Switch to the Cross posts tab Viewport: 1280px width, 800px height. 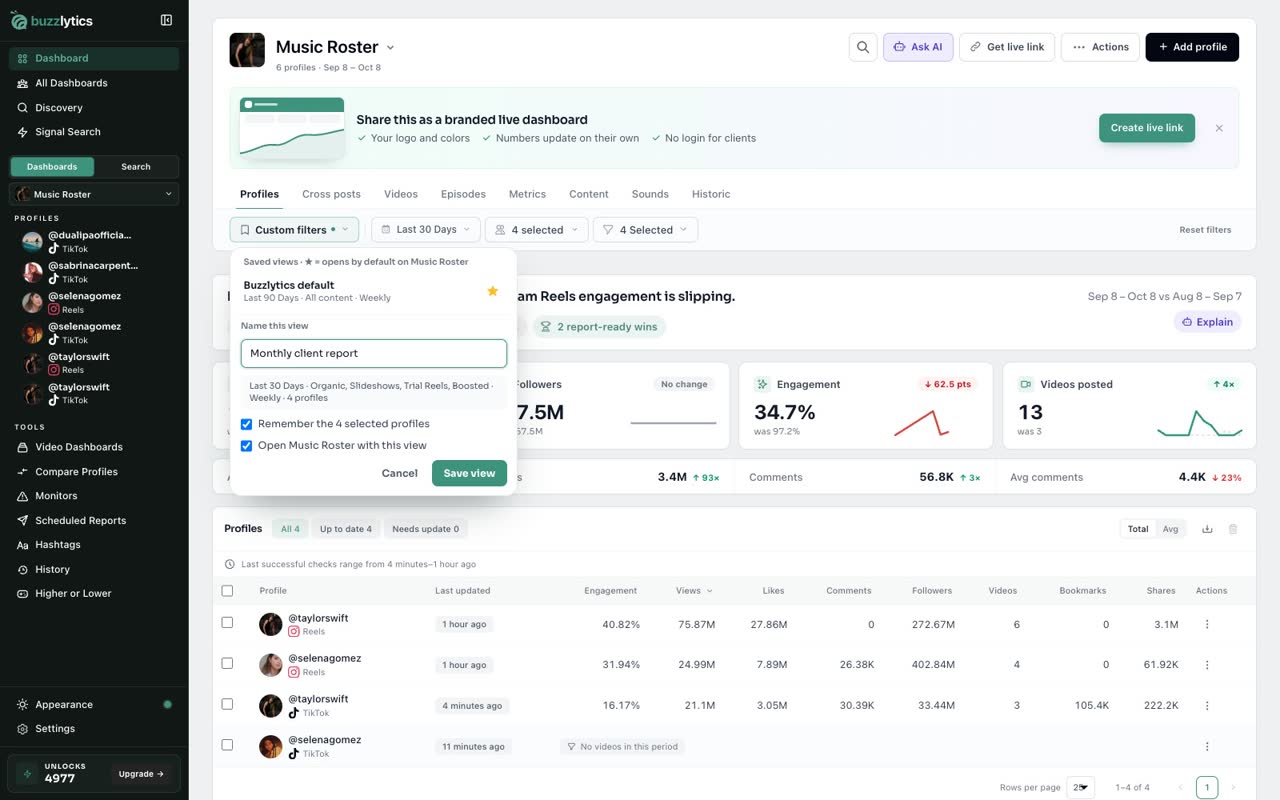[331, 194]
